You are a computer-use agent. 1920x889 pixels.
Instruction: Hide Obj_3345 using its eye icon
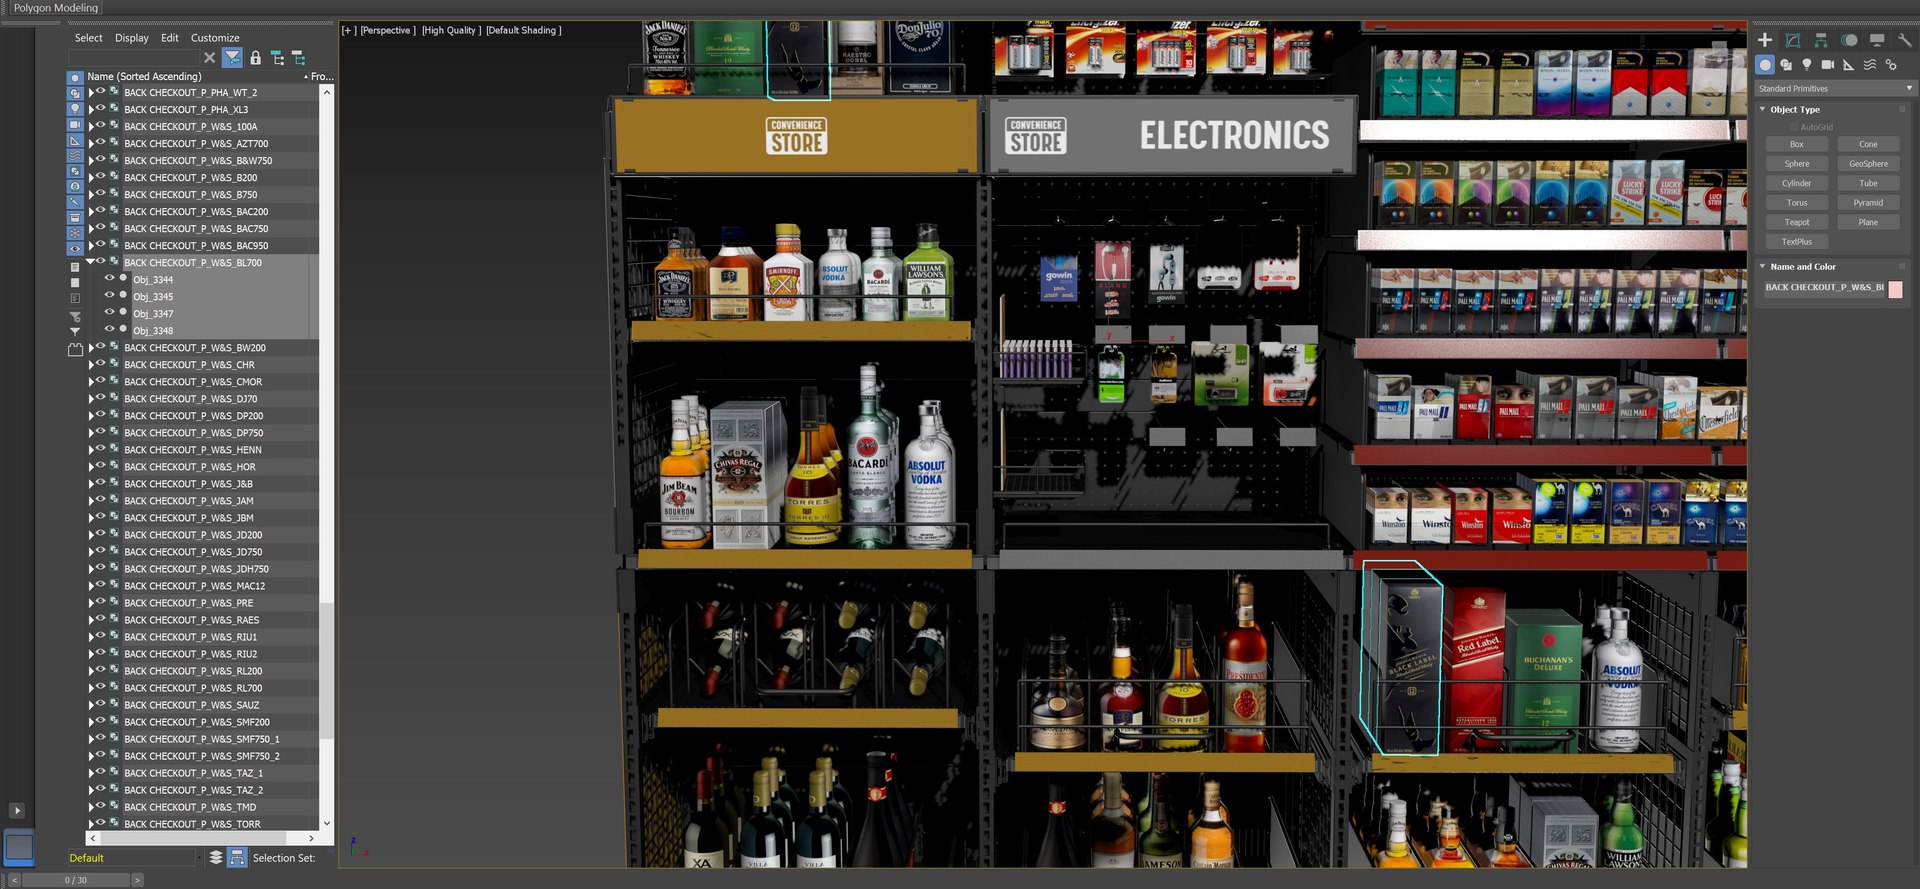110,295
